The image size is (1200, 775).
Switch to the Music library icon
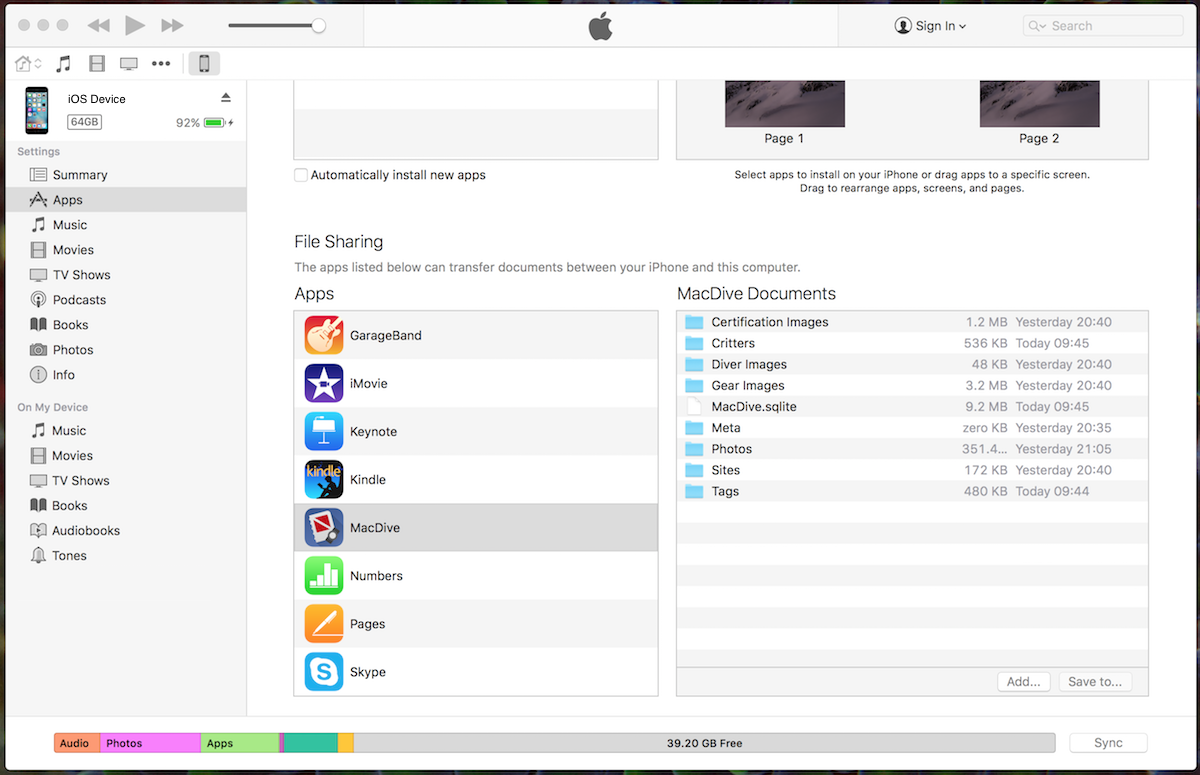(x=63, y=64)
